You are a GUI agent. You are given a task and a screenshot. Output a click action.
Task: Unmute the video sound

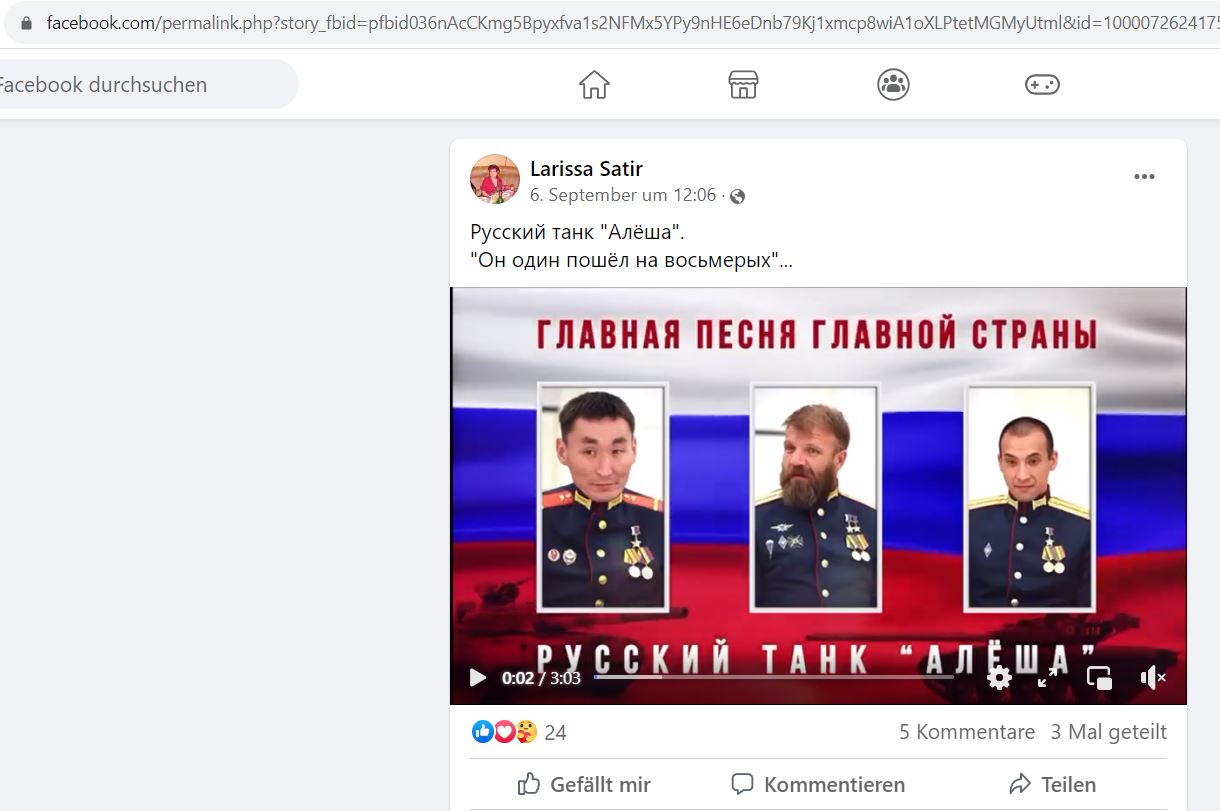pos(1152,678)
